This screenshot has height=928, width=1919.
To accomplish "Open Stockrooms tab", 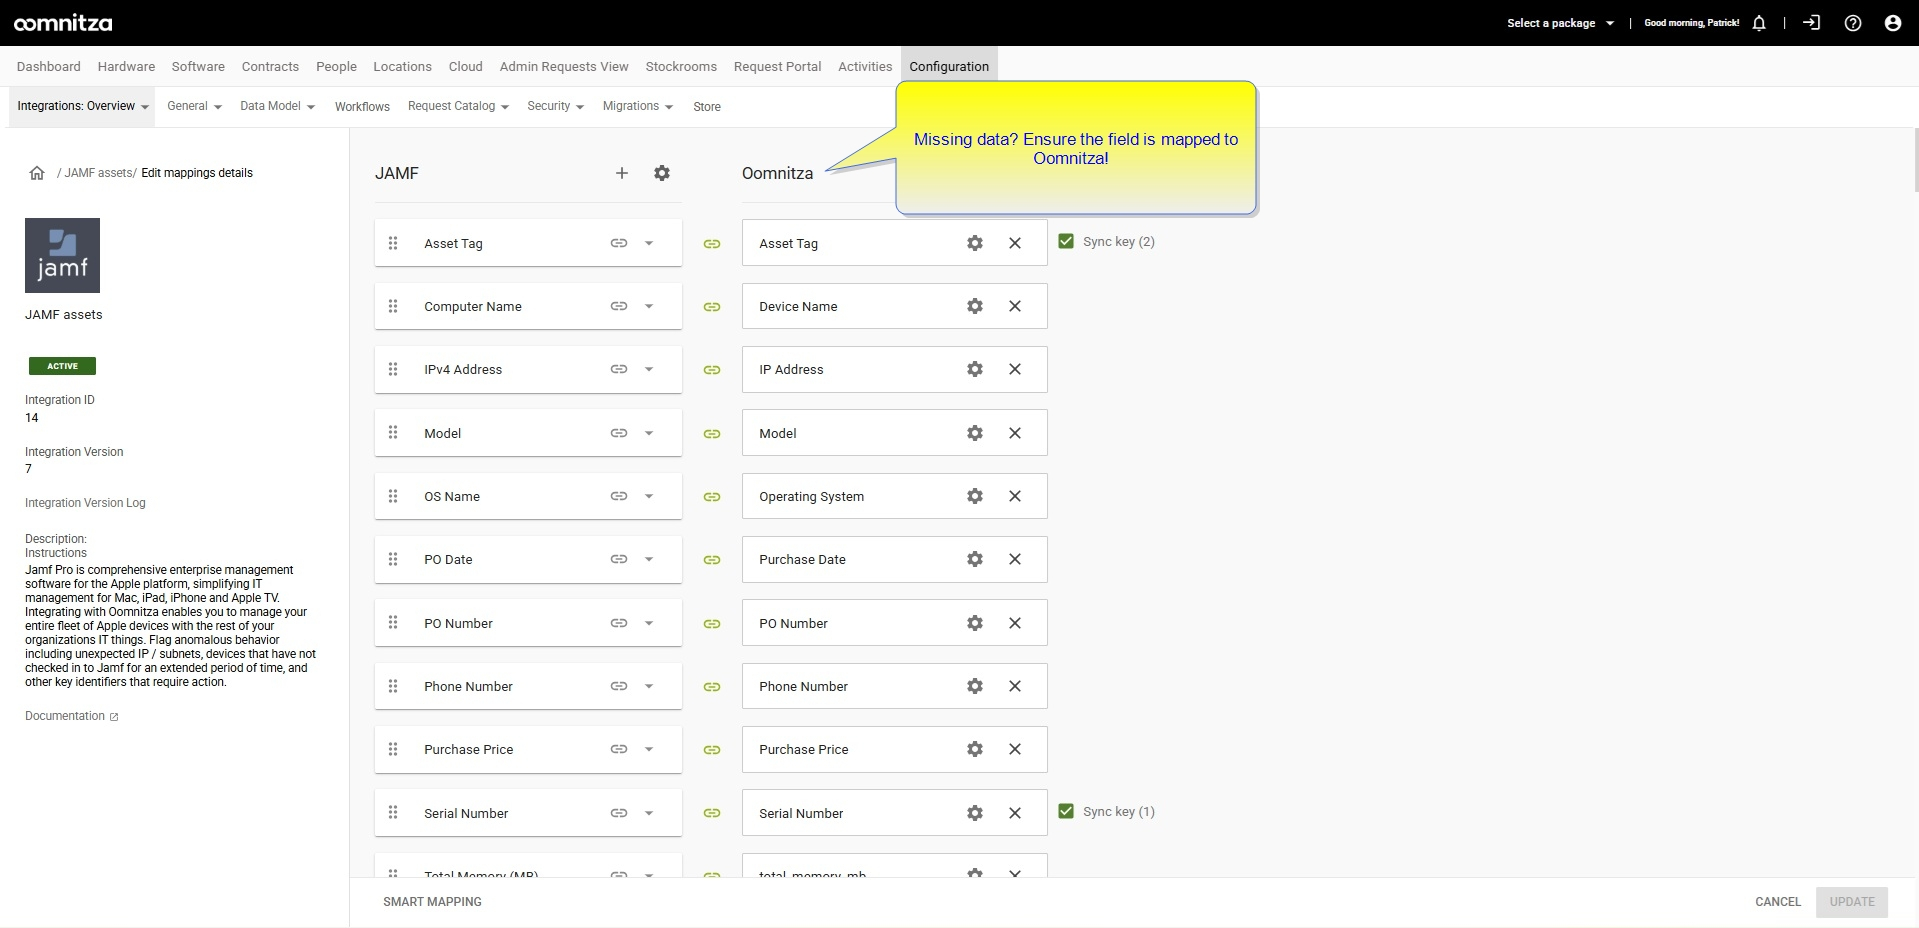I will tap(681, 67).
